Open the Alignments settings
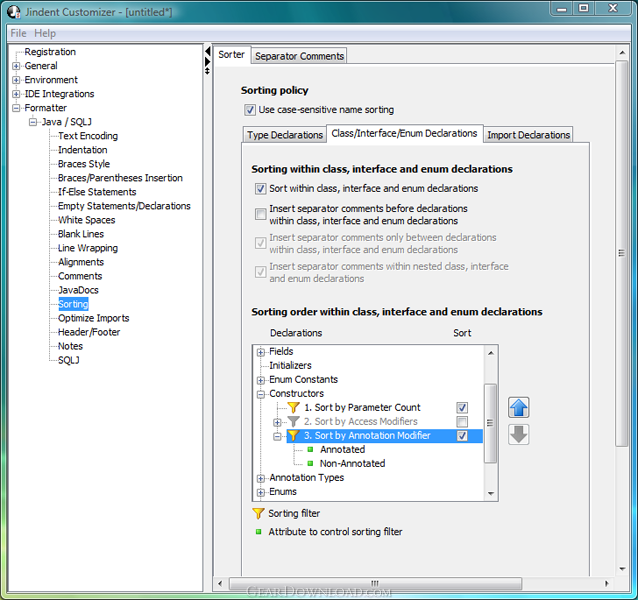The height and width of the screenshot is (600, 638). pyautogui.click(x=81, y=262)
